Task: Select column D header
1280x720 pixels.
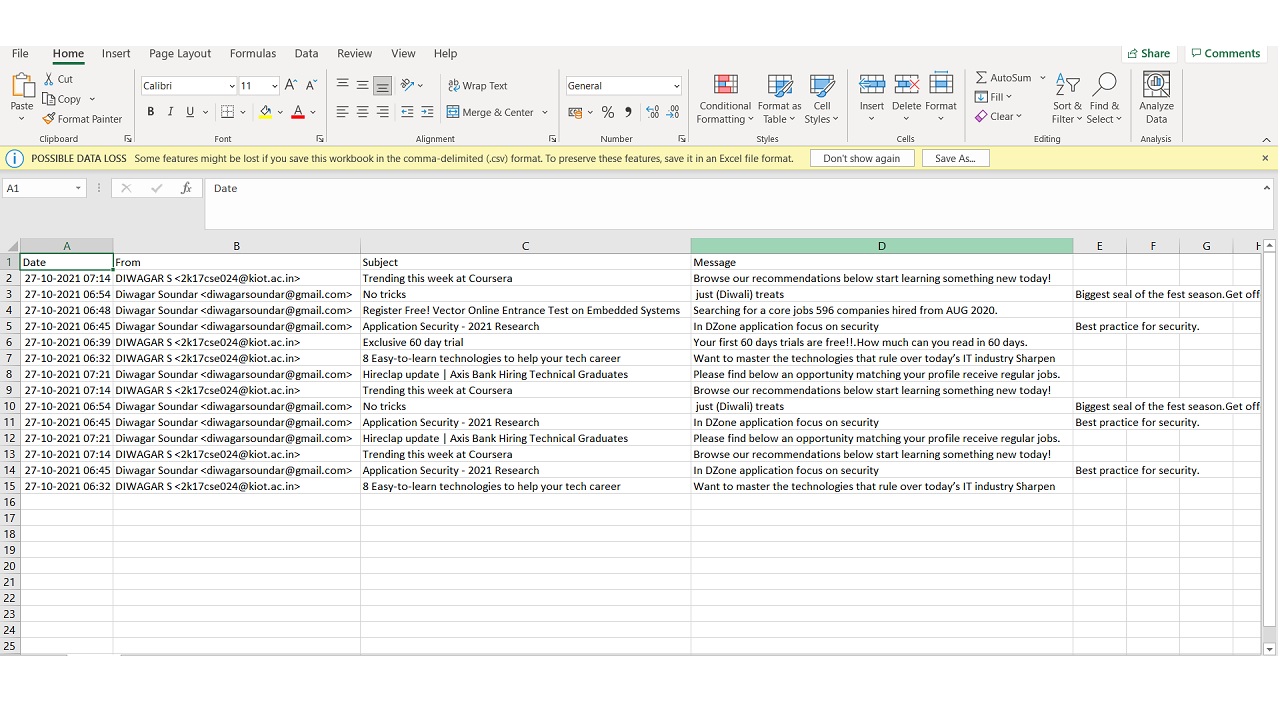Action: click(x=881, y=246)
